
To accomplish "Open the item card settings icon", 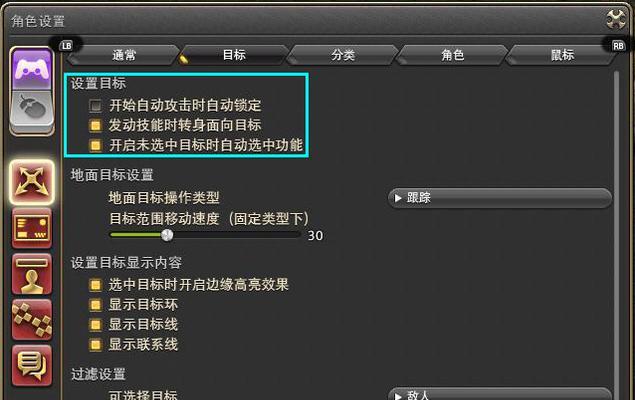I will click(x=32, y=228).
